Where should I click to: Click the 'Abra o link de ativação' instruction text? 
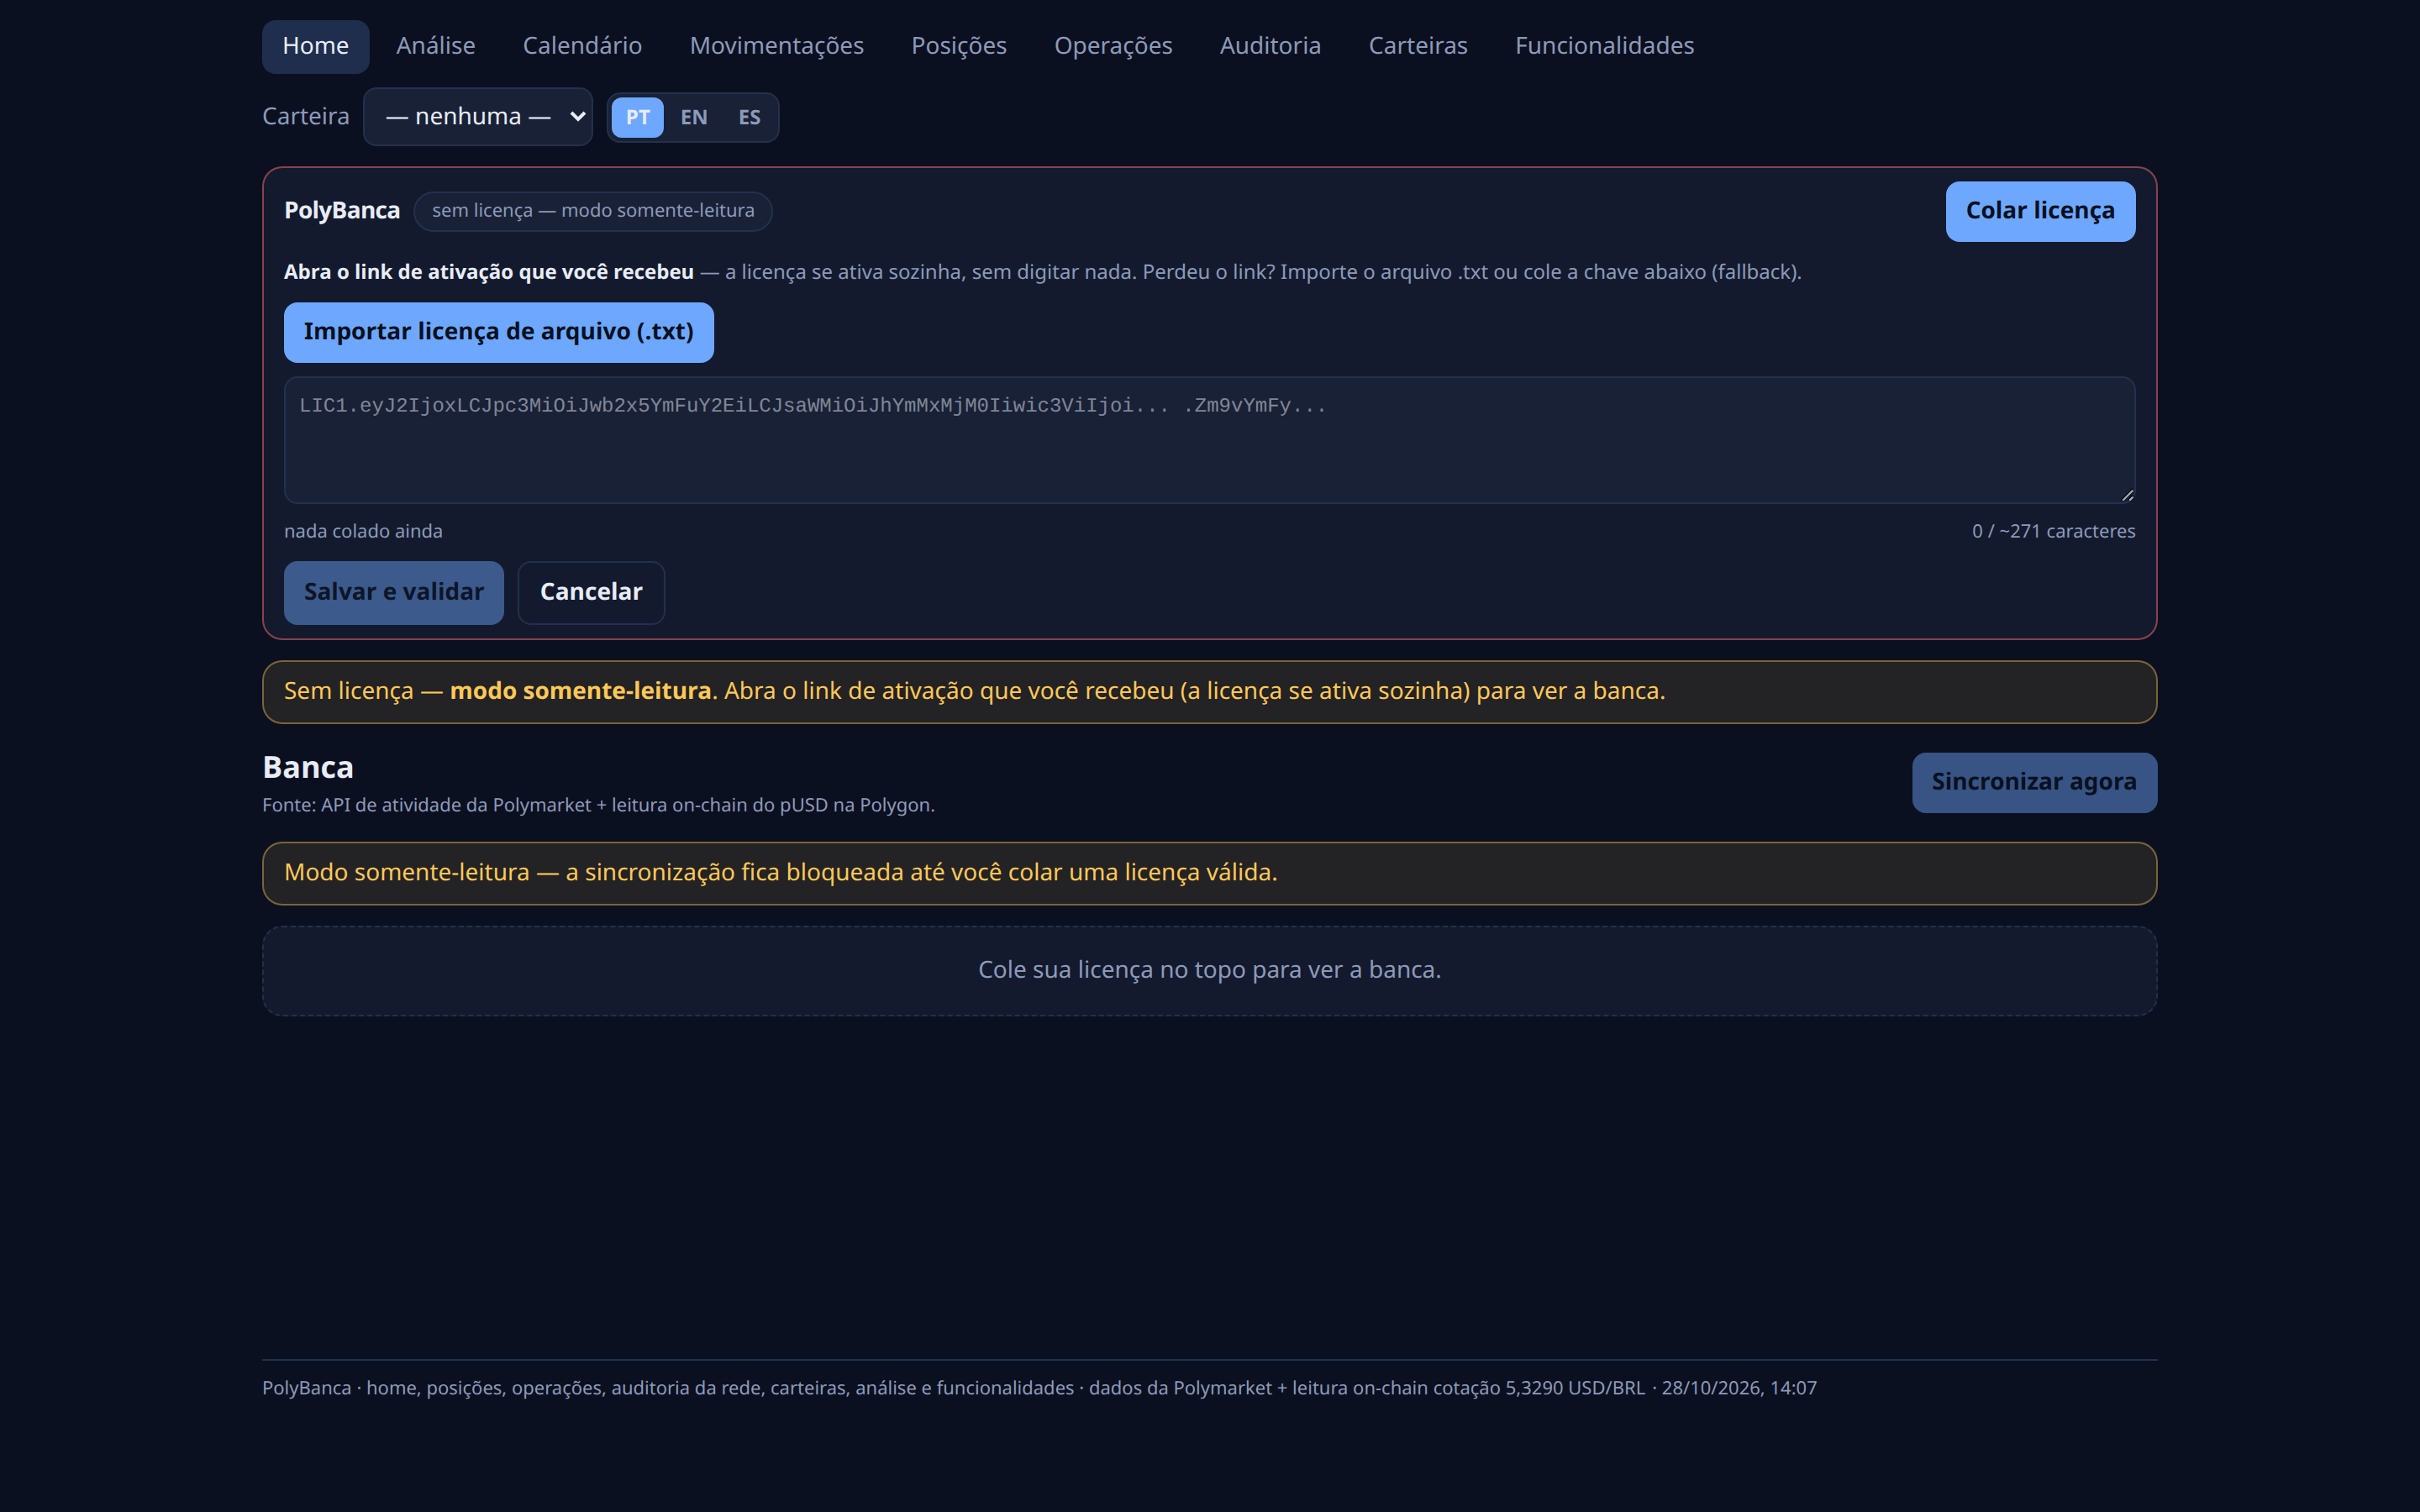(x=1042, y=272)
